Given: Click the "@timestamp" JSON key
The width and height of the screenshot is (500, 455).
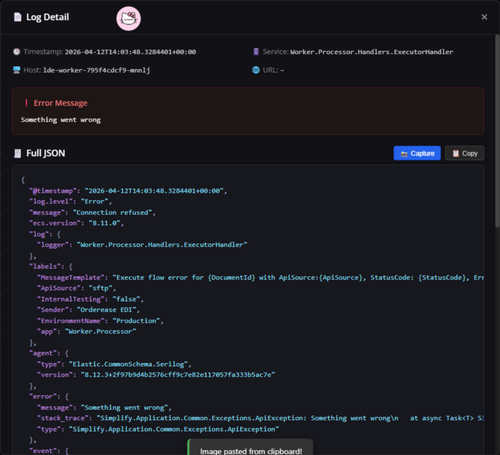Looking at the screenshot, I should tap(53, 191).
